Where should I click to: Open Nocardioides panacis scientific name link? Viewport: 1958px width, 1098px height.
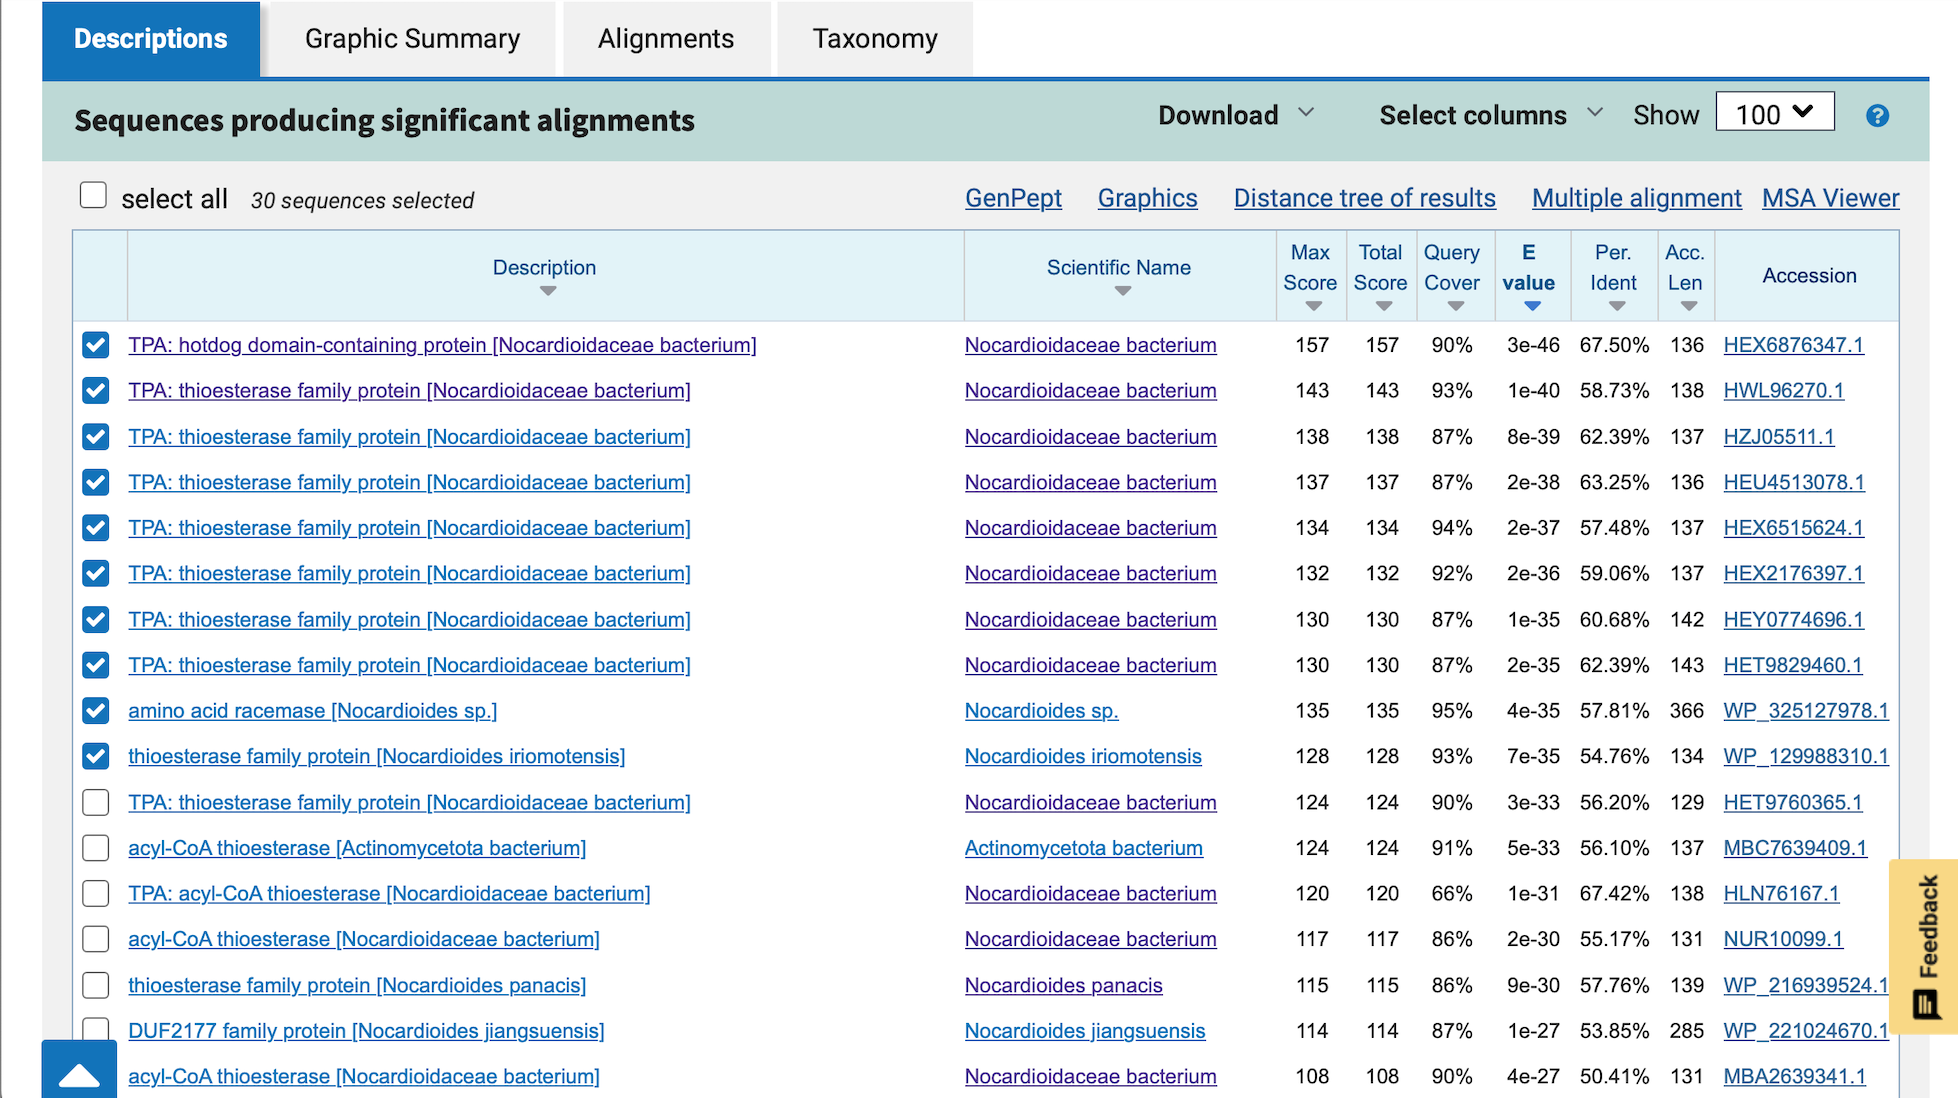coord(1063,985)
